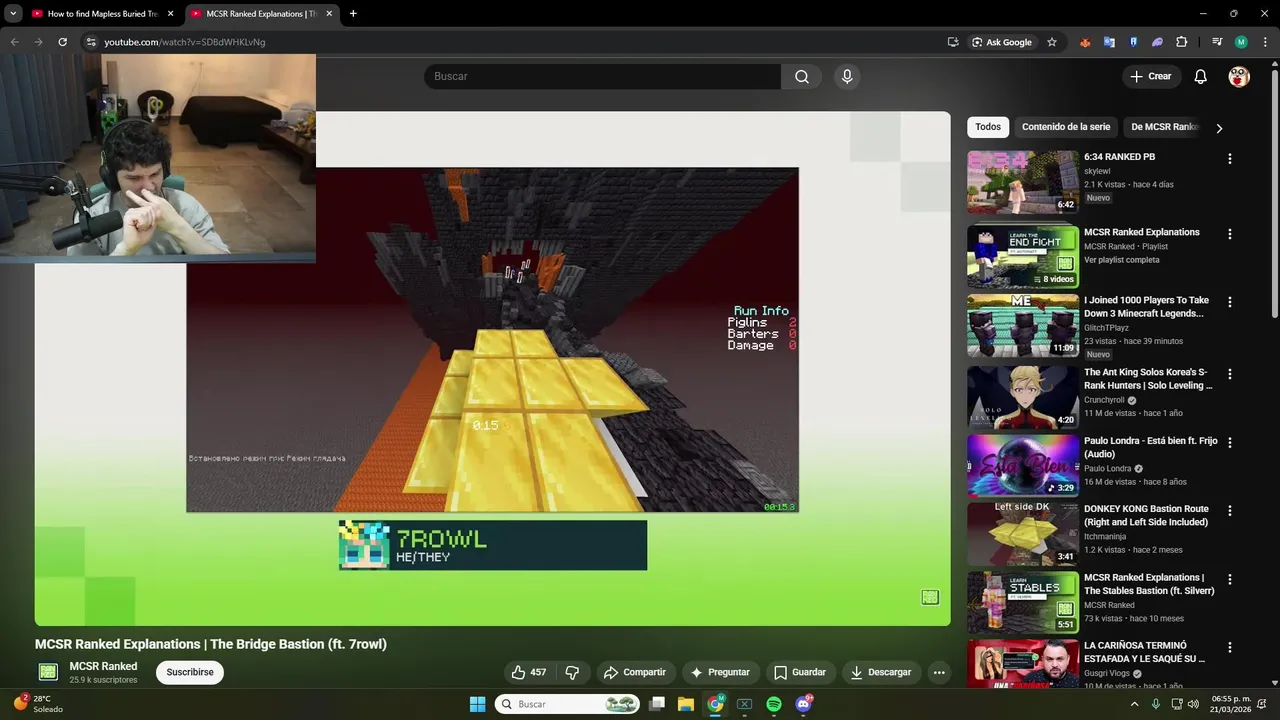This screenshot has width=1280, height=720.
Task: Open Discord from the taskbar
Action: pos(803,704)
